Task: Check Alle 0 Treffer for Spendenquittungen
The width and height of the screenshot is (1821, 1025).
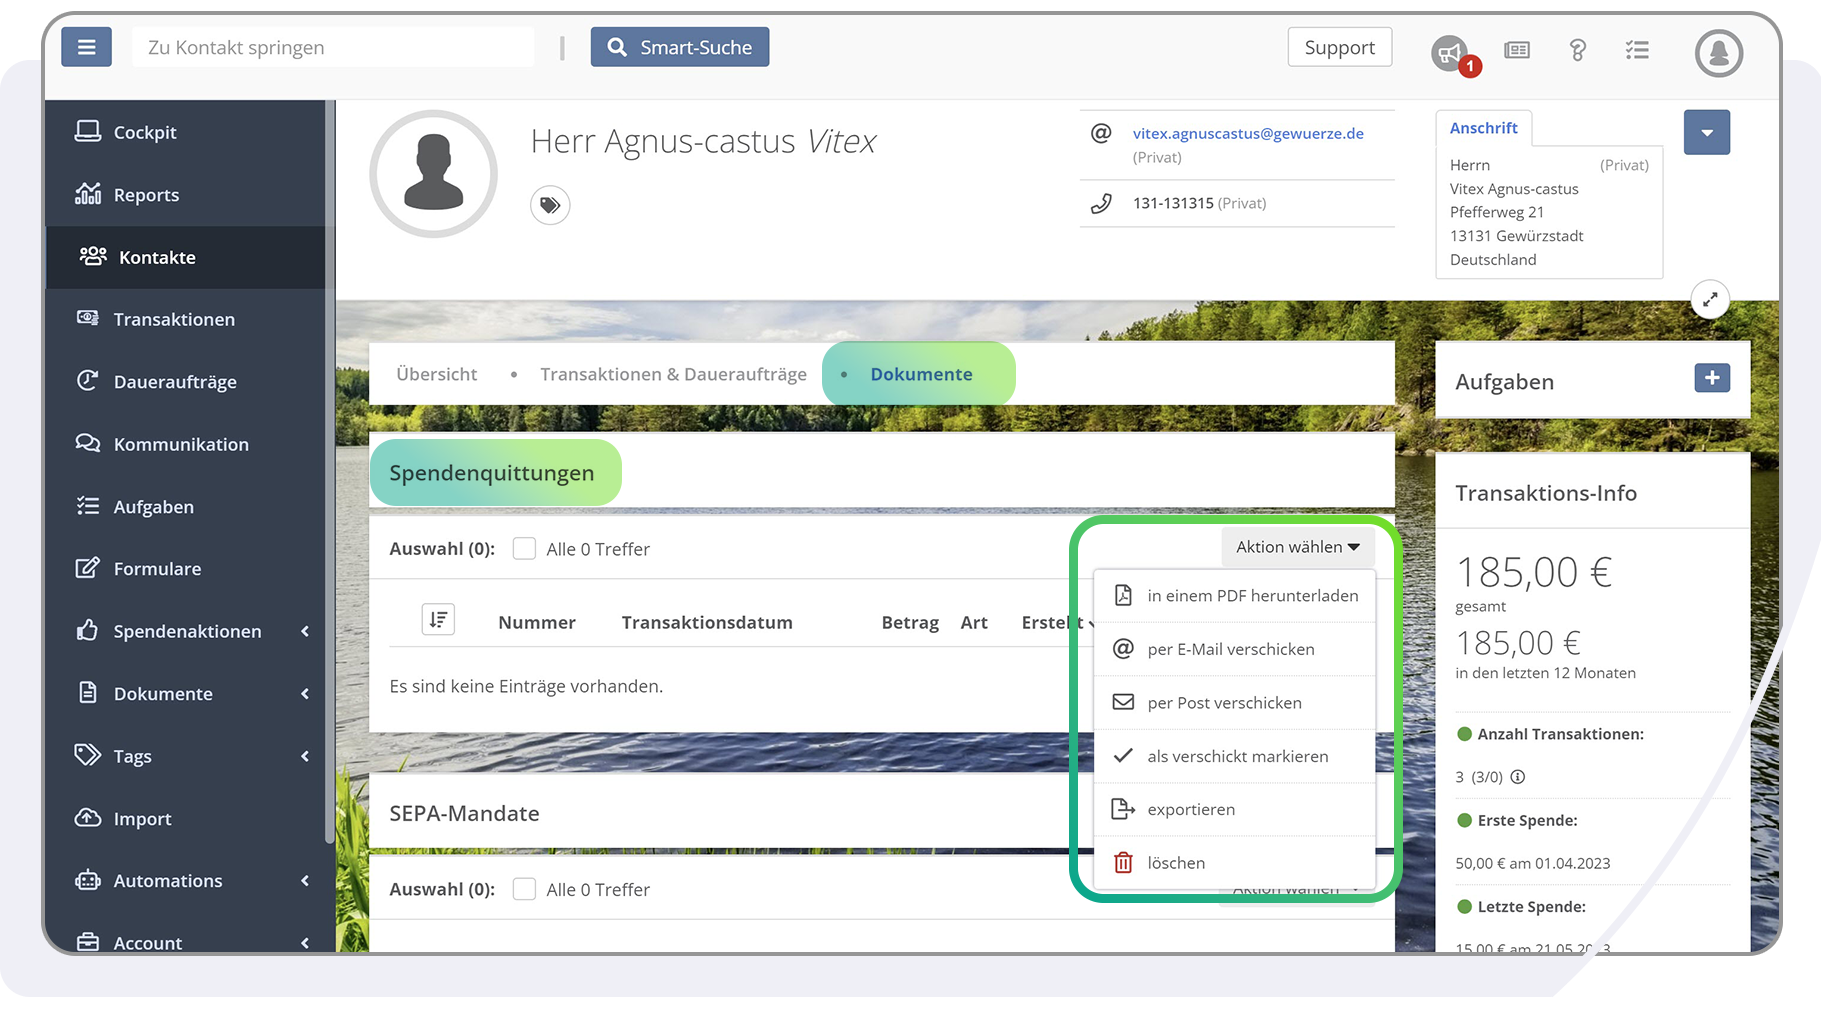Action: tap(524, 548)
